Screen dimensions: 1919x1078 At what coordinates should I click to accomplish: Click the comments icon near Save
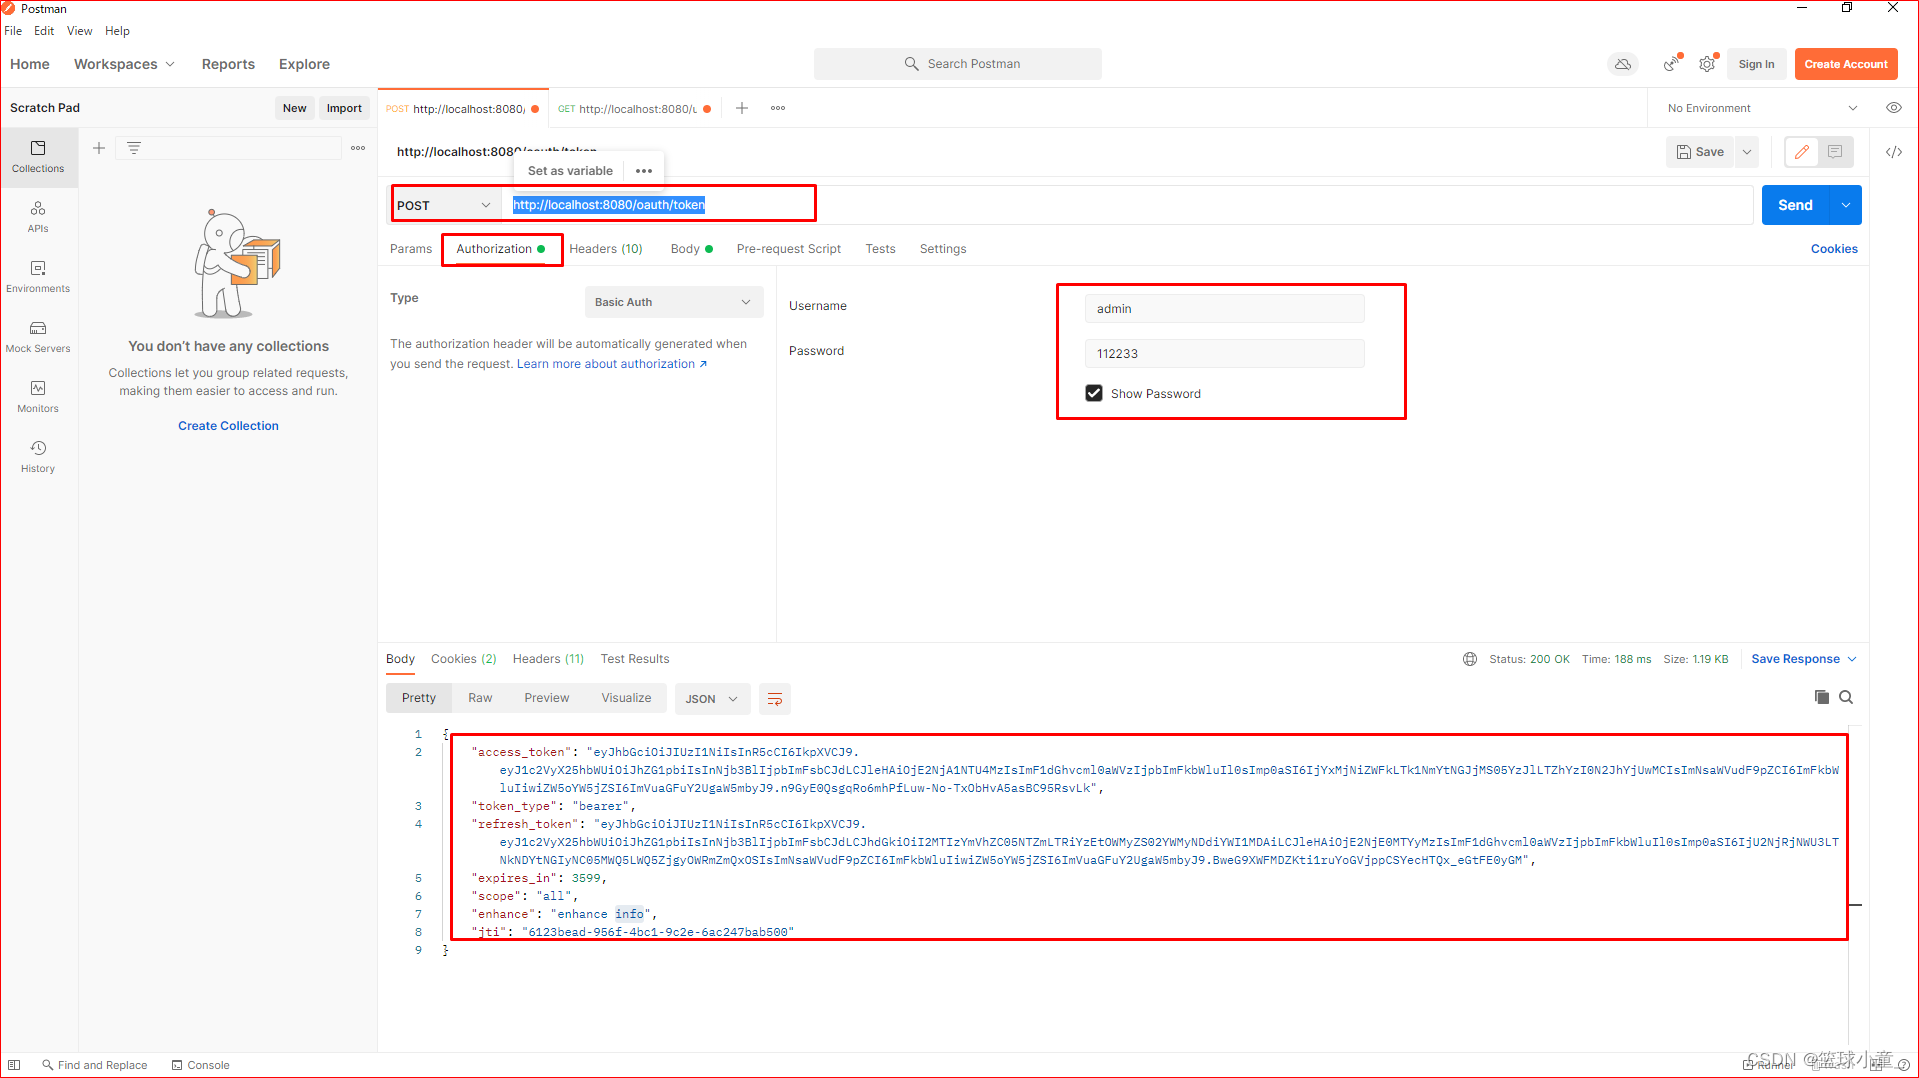pyautogui.click(x=1835, y=152)
